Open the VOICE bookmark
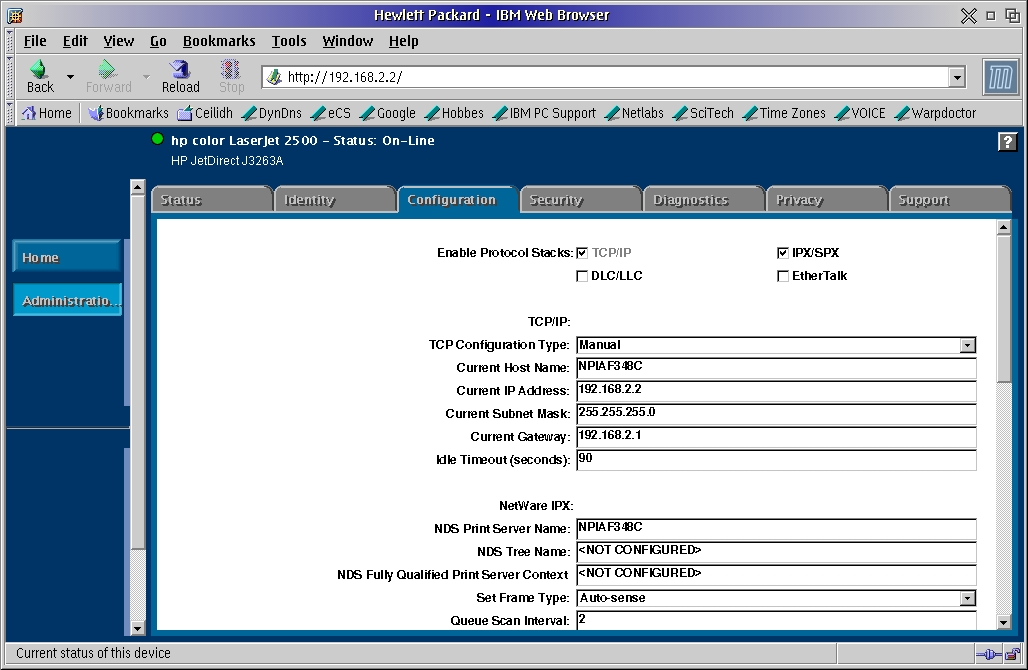Image resolution: width=1028 pixels, height=670 pixels. 860,113
